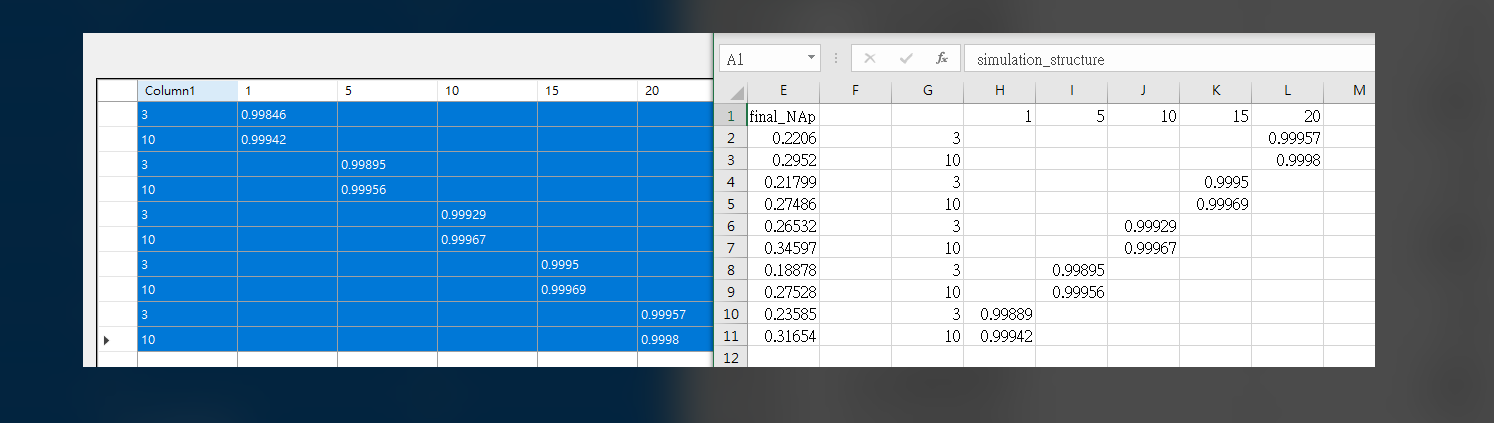This screenshot has width=1494, height=423.
Task: Click data grid column header 15
Action: (587, 90)
